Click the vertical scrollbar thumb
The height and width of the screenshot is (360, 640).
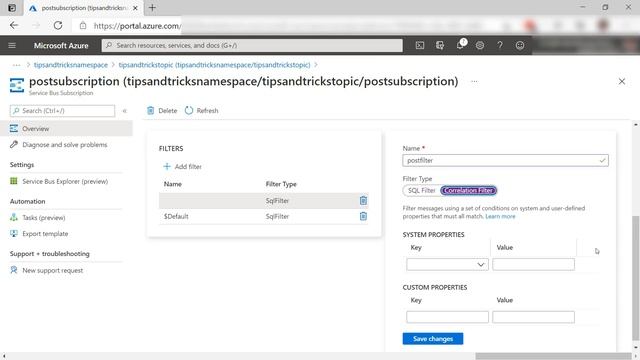pos(636,278)
